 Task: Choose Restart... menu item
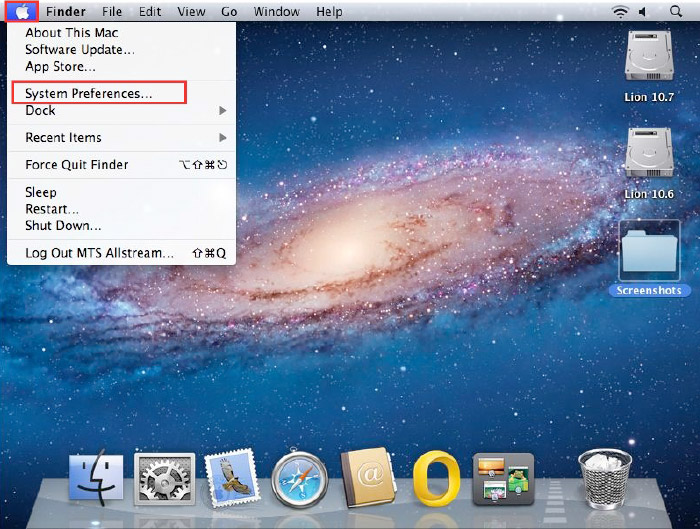click(121, 209)
